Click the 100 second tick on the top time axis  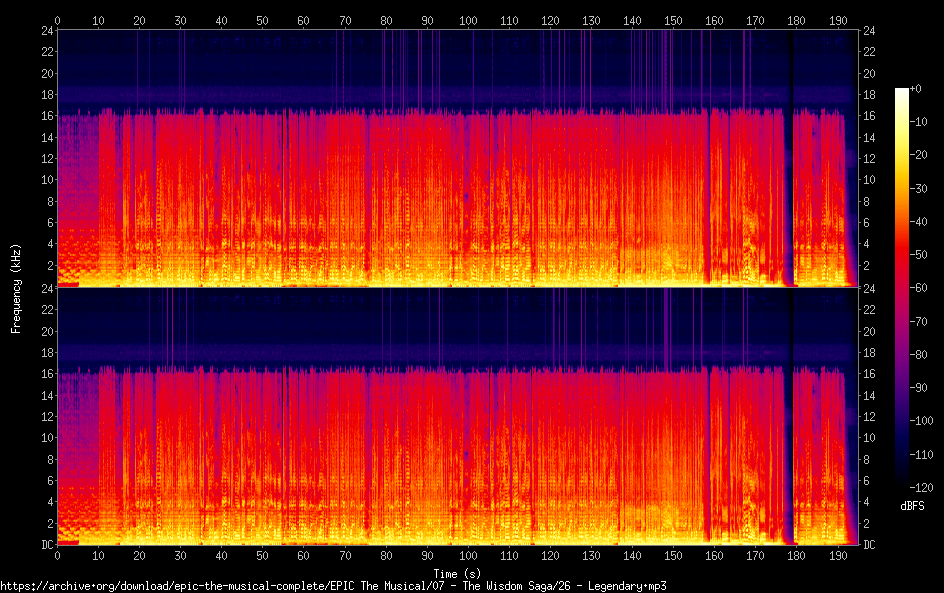click(468, 20)
